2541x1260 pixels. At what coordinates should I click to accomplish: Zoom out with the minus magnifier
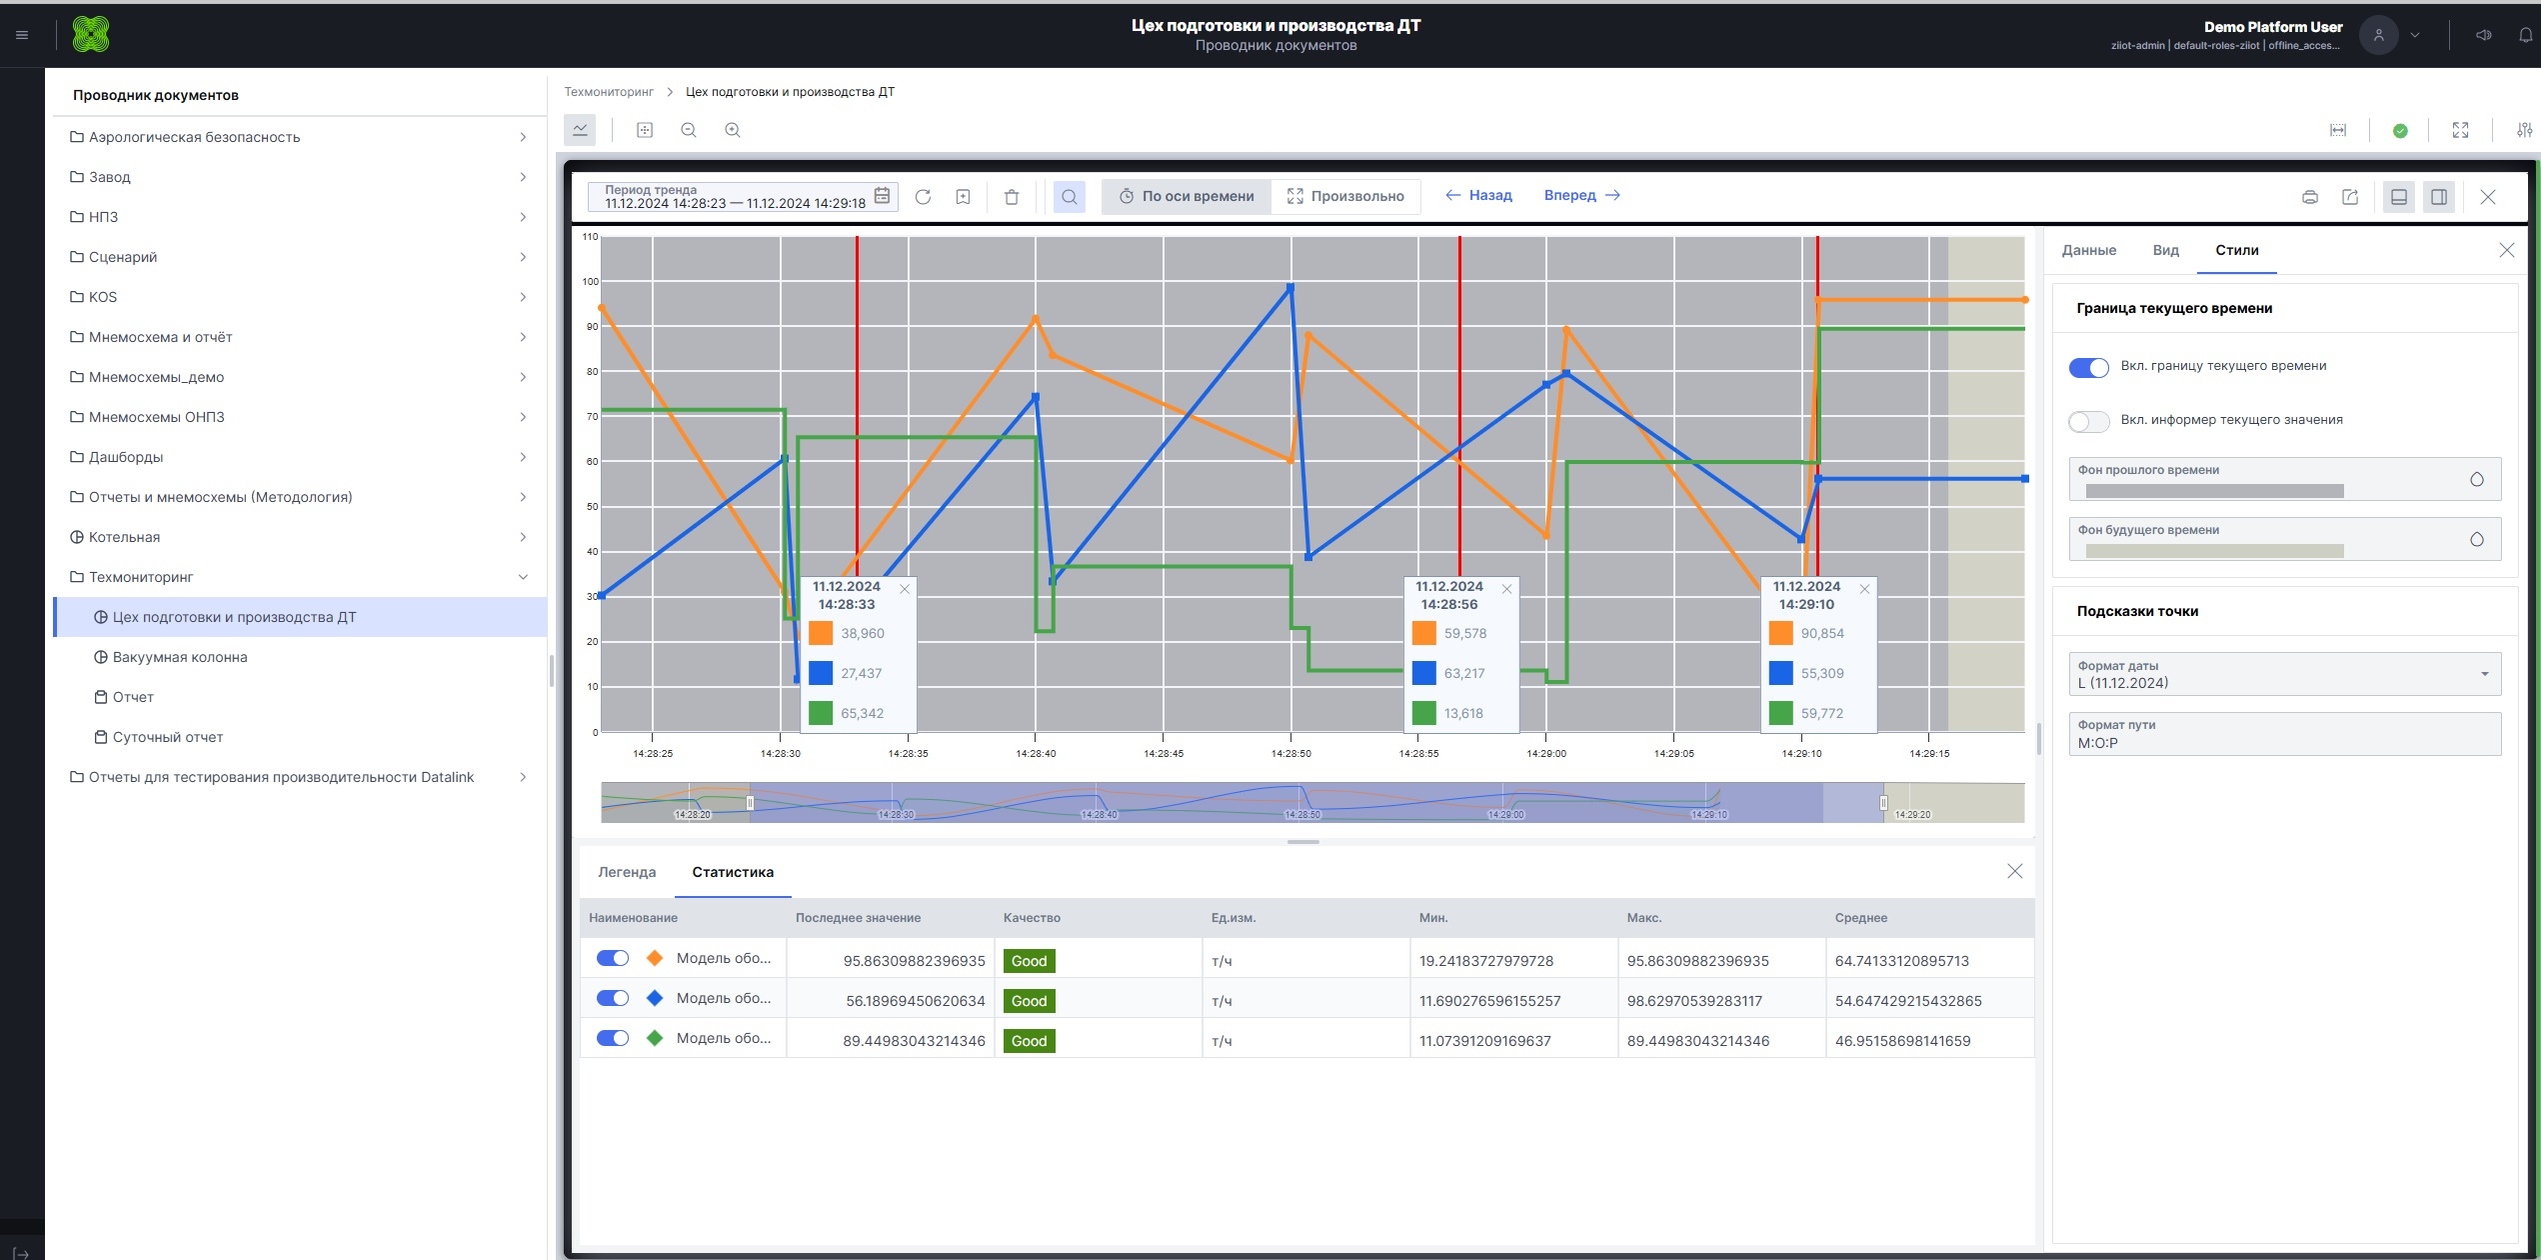tap(688, 130)
